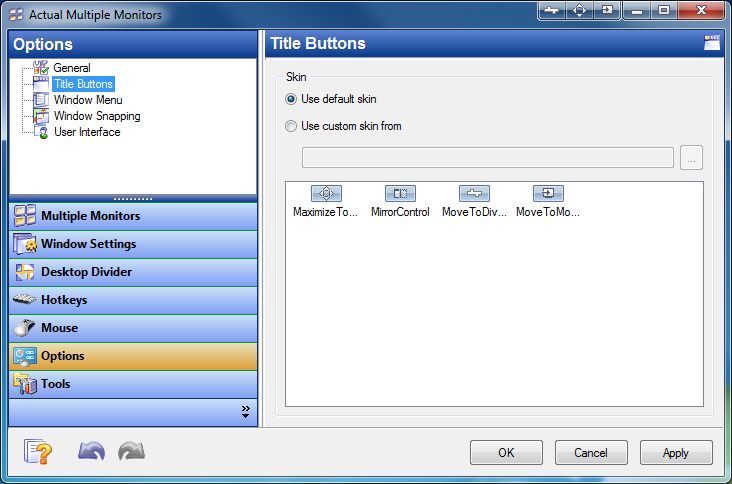
Task: Click the Hotkeys keyboard icon
Action: (x=24, y=299)
